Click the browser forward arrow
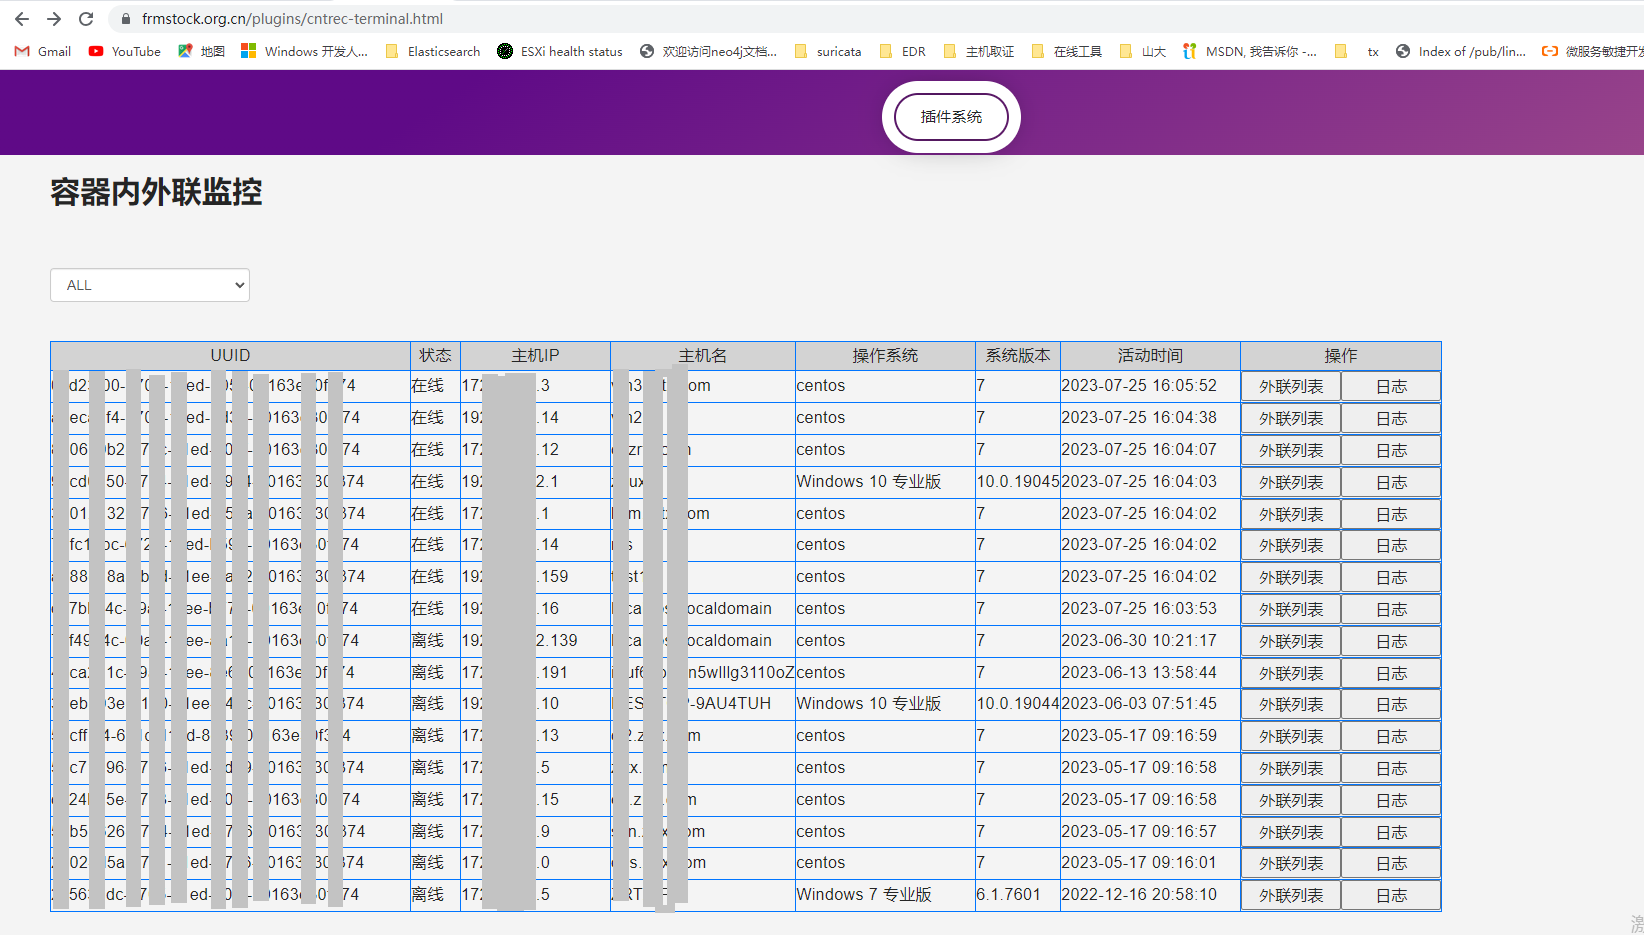 (54, 19)
